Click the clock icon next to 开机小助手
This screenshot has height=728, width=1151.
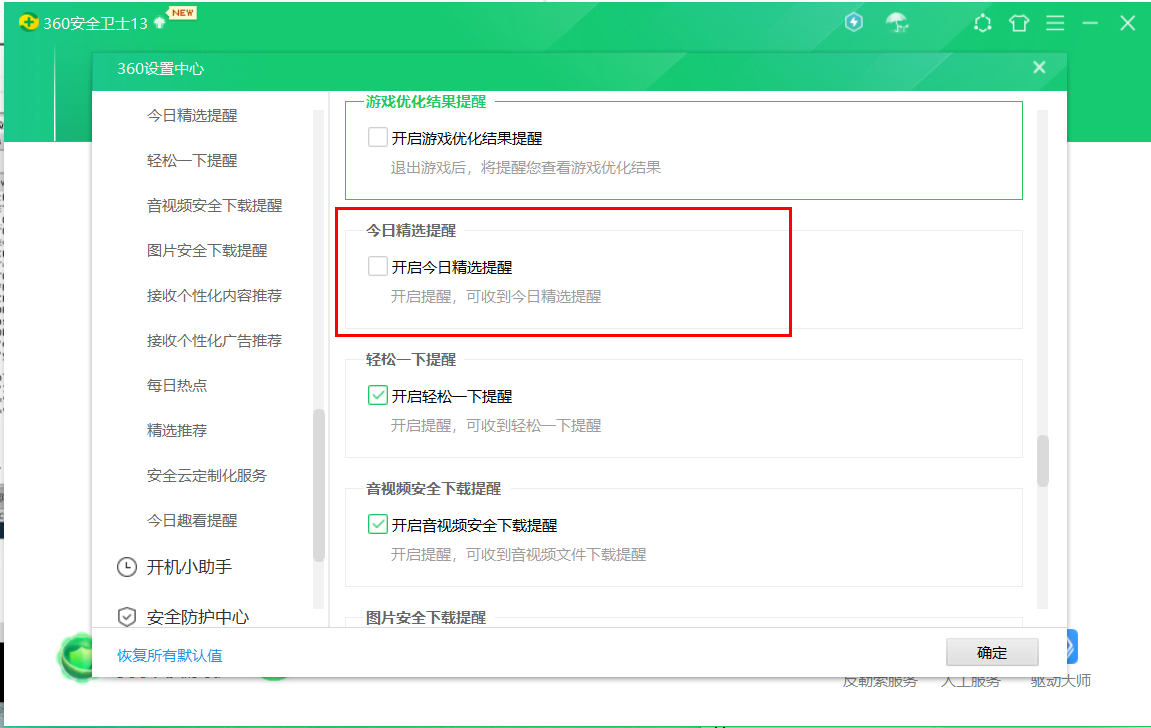(126, 567)
